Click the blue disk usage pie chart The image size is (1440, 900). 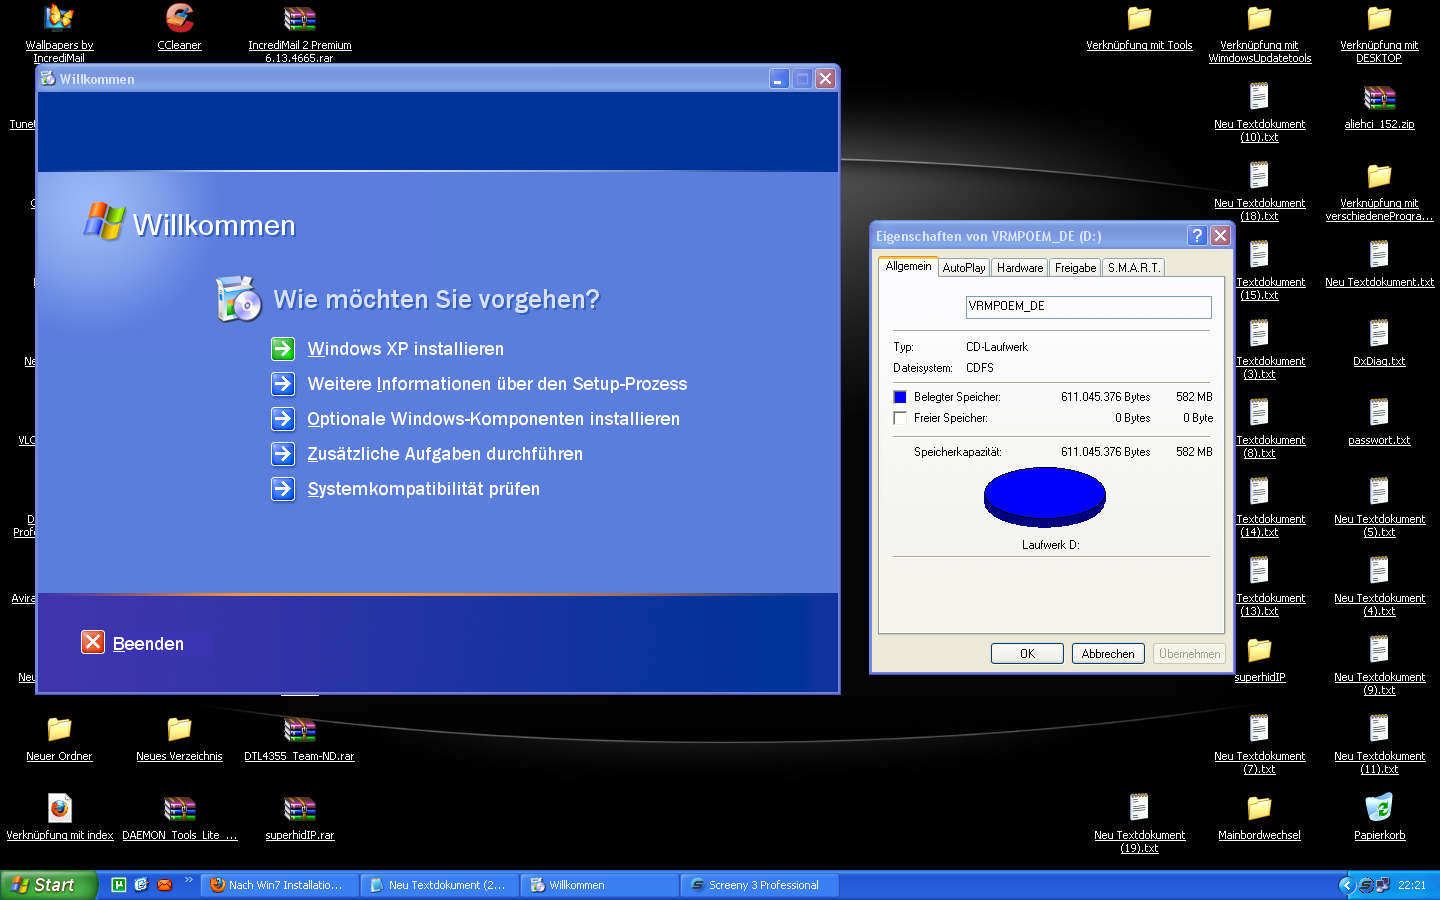[x=1045, y=496]
